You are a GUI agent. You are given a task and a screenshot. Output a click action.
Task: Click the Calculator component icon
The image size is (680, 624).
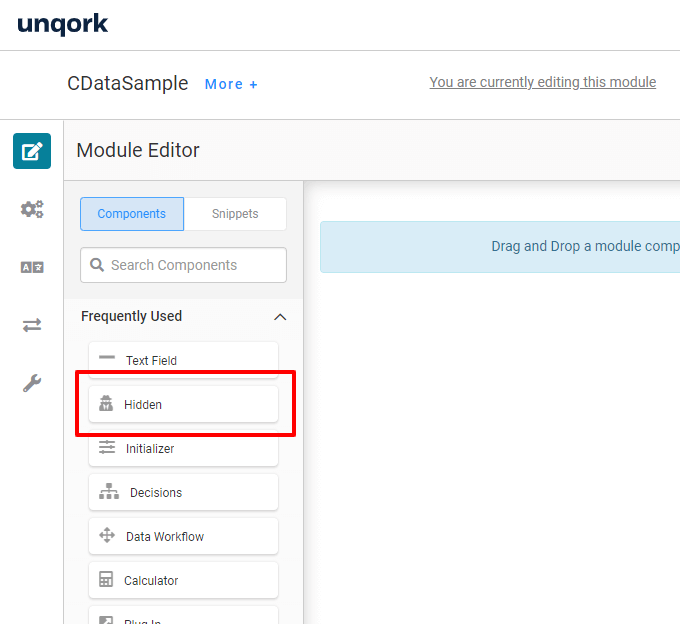(106, 581)
